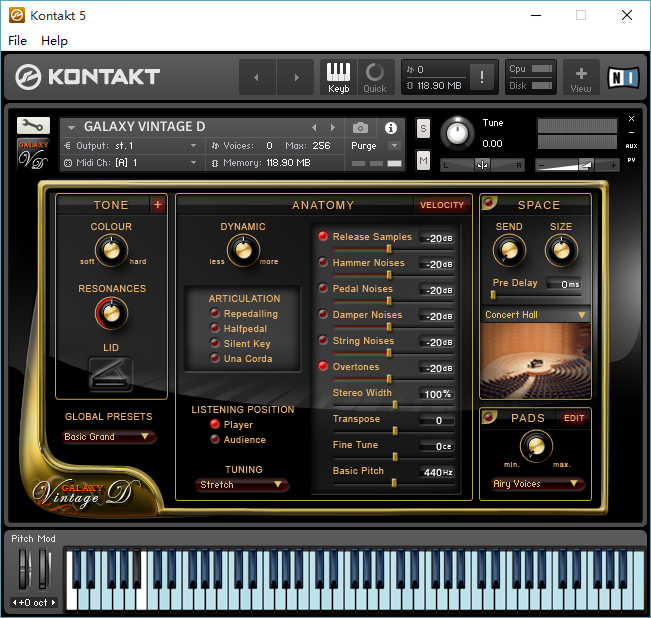The image size is (651, 618).
Task: Click the Quick load icon
Action: [x=375, y=76]
